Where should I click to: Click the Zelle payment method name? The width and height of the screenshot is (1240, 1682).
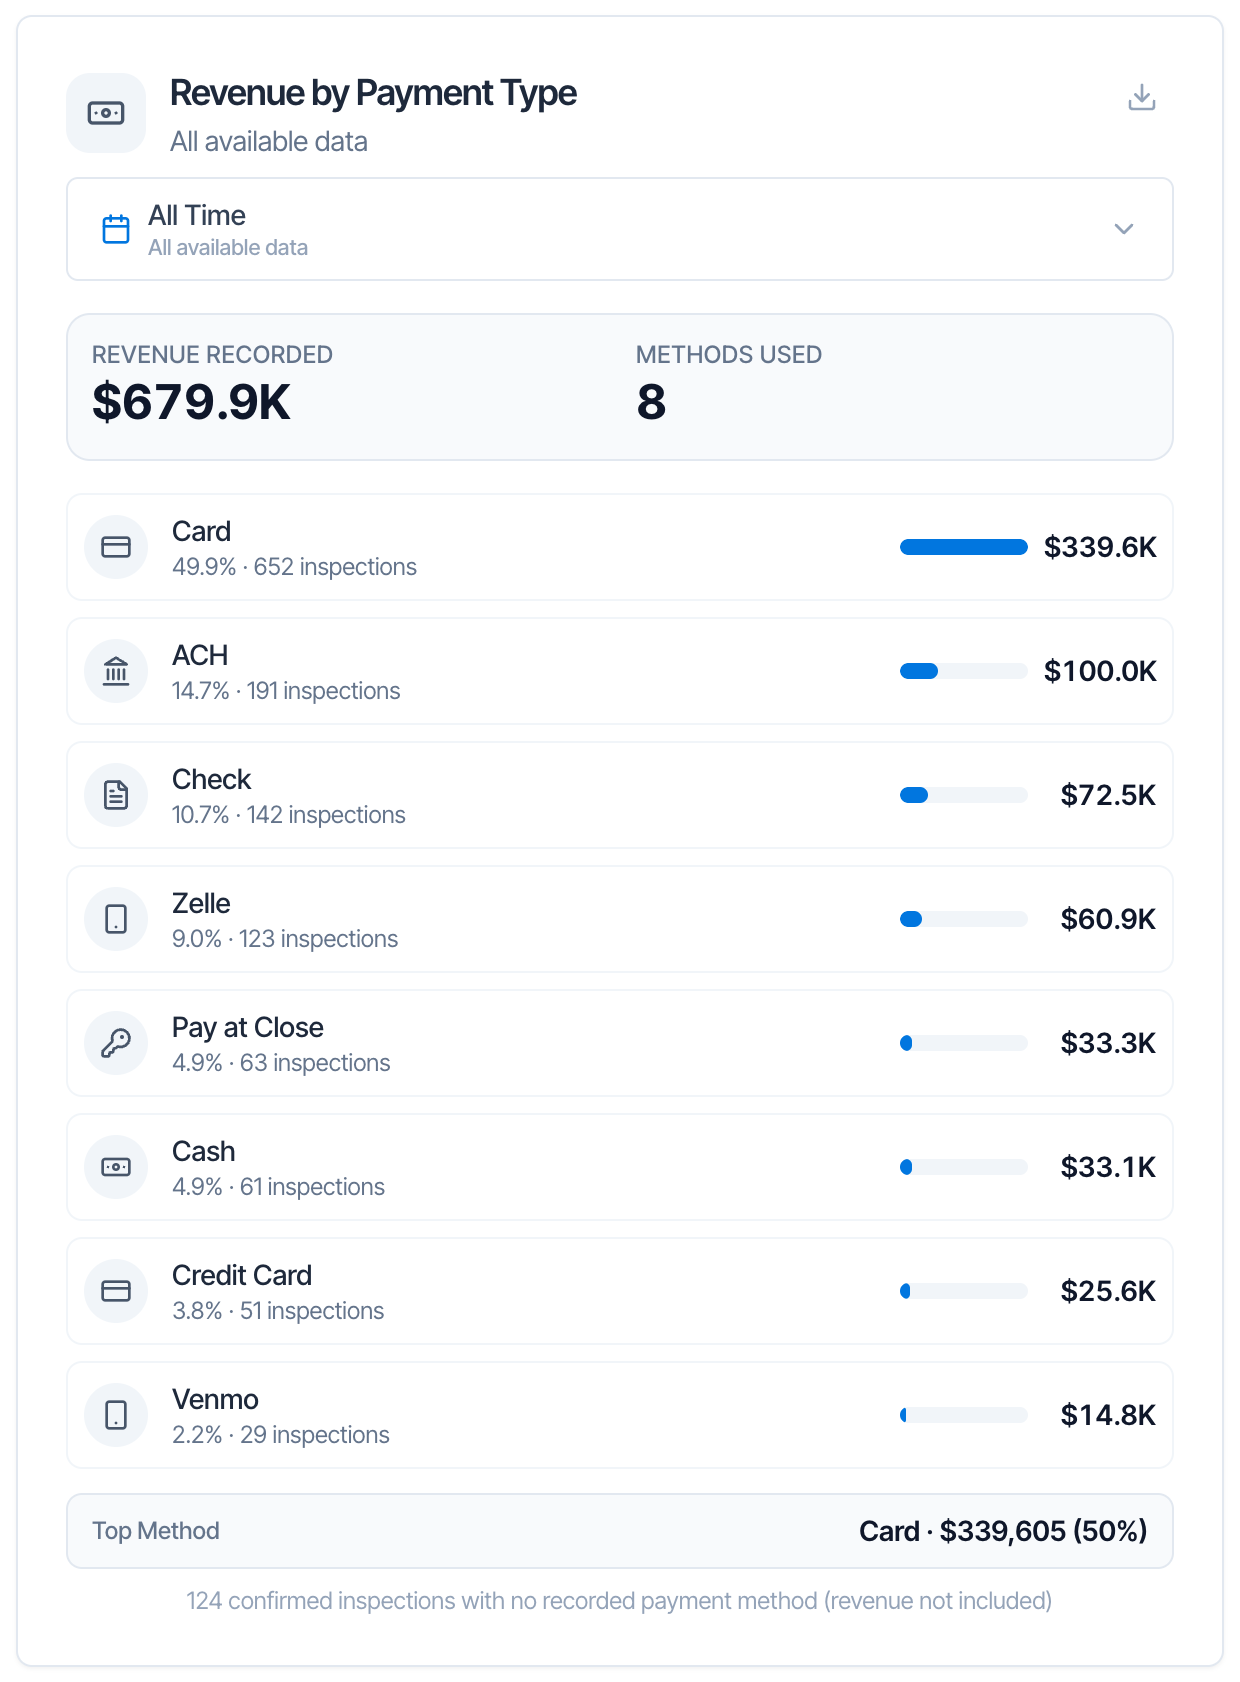(201, 903)
